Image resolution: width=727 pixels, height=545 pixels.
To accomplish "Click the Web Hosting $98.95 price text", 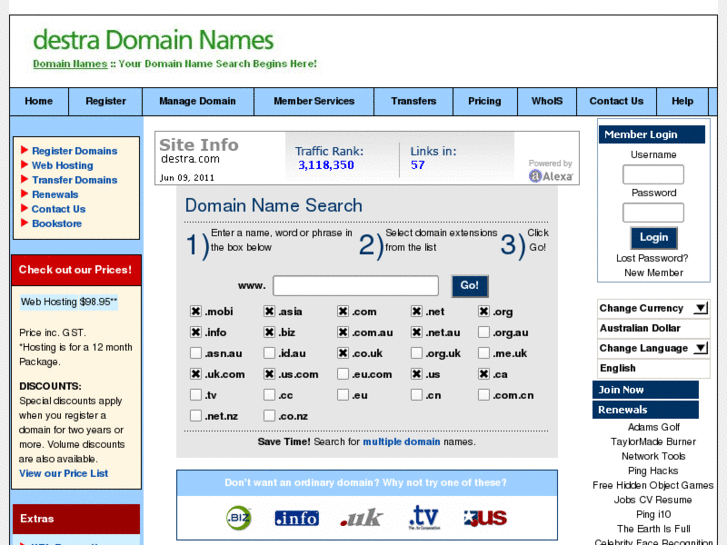I will pos(69,301).
